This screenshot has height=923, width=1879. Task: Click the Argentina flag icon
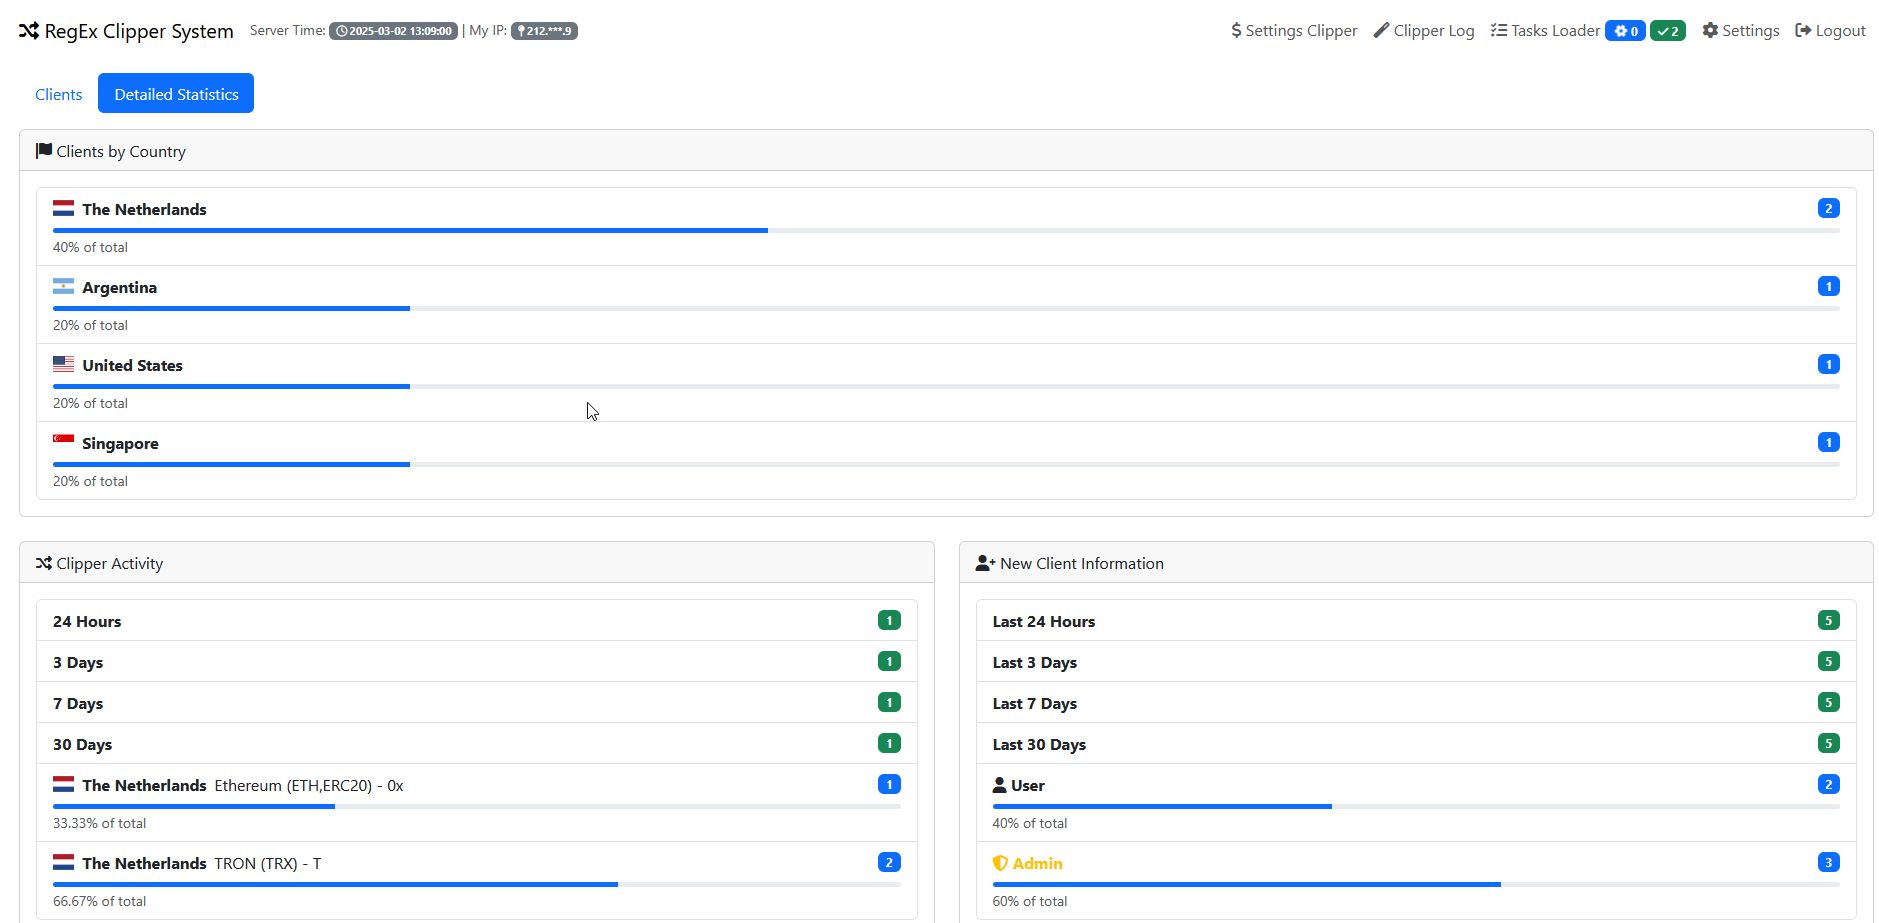tap(63, 287)
